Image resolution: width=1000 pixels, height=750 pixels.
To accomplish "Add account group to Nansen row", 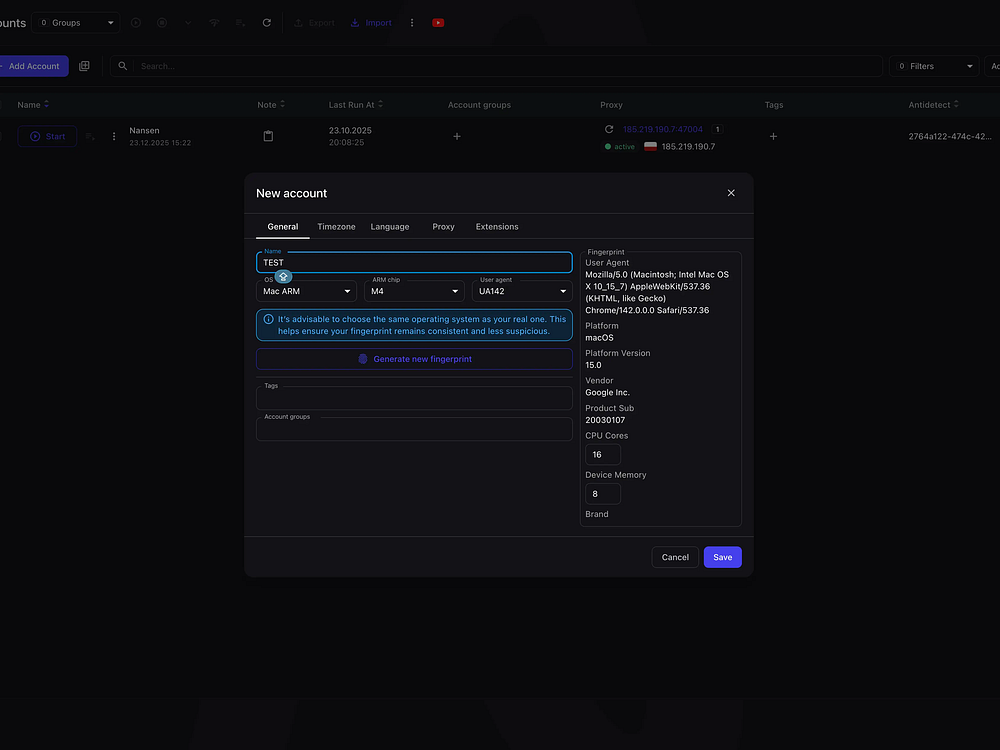I will (x=457, y=136).
